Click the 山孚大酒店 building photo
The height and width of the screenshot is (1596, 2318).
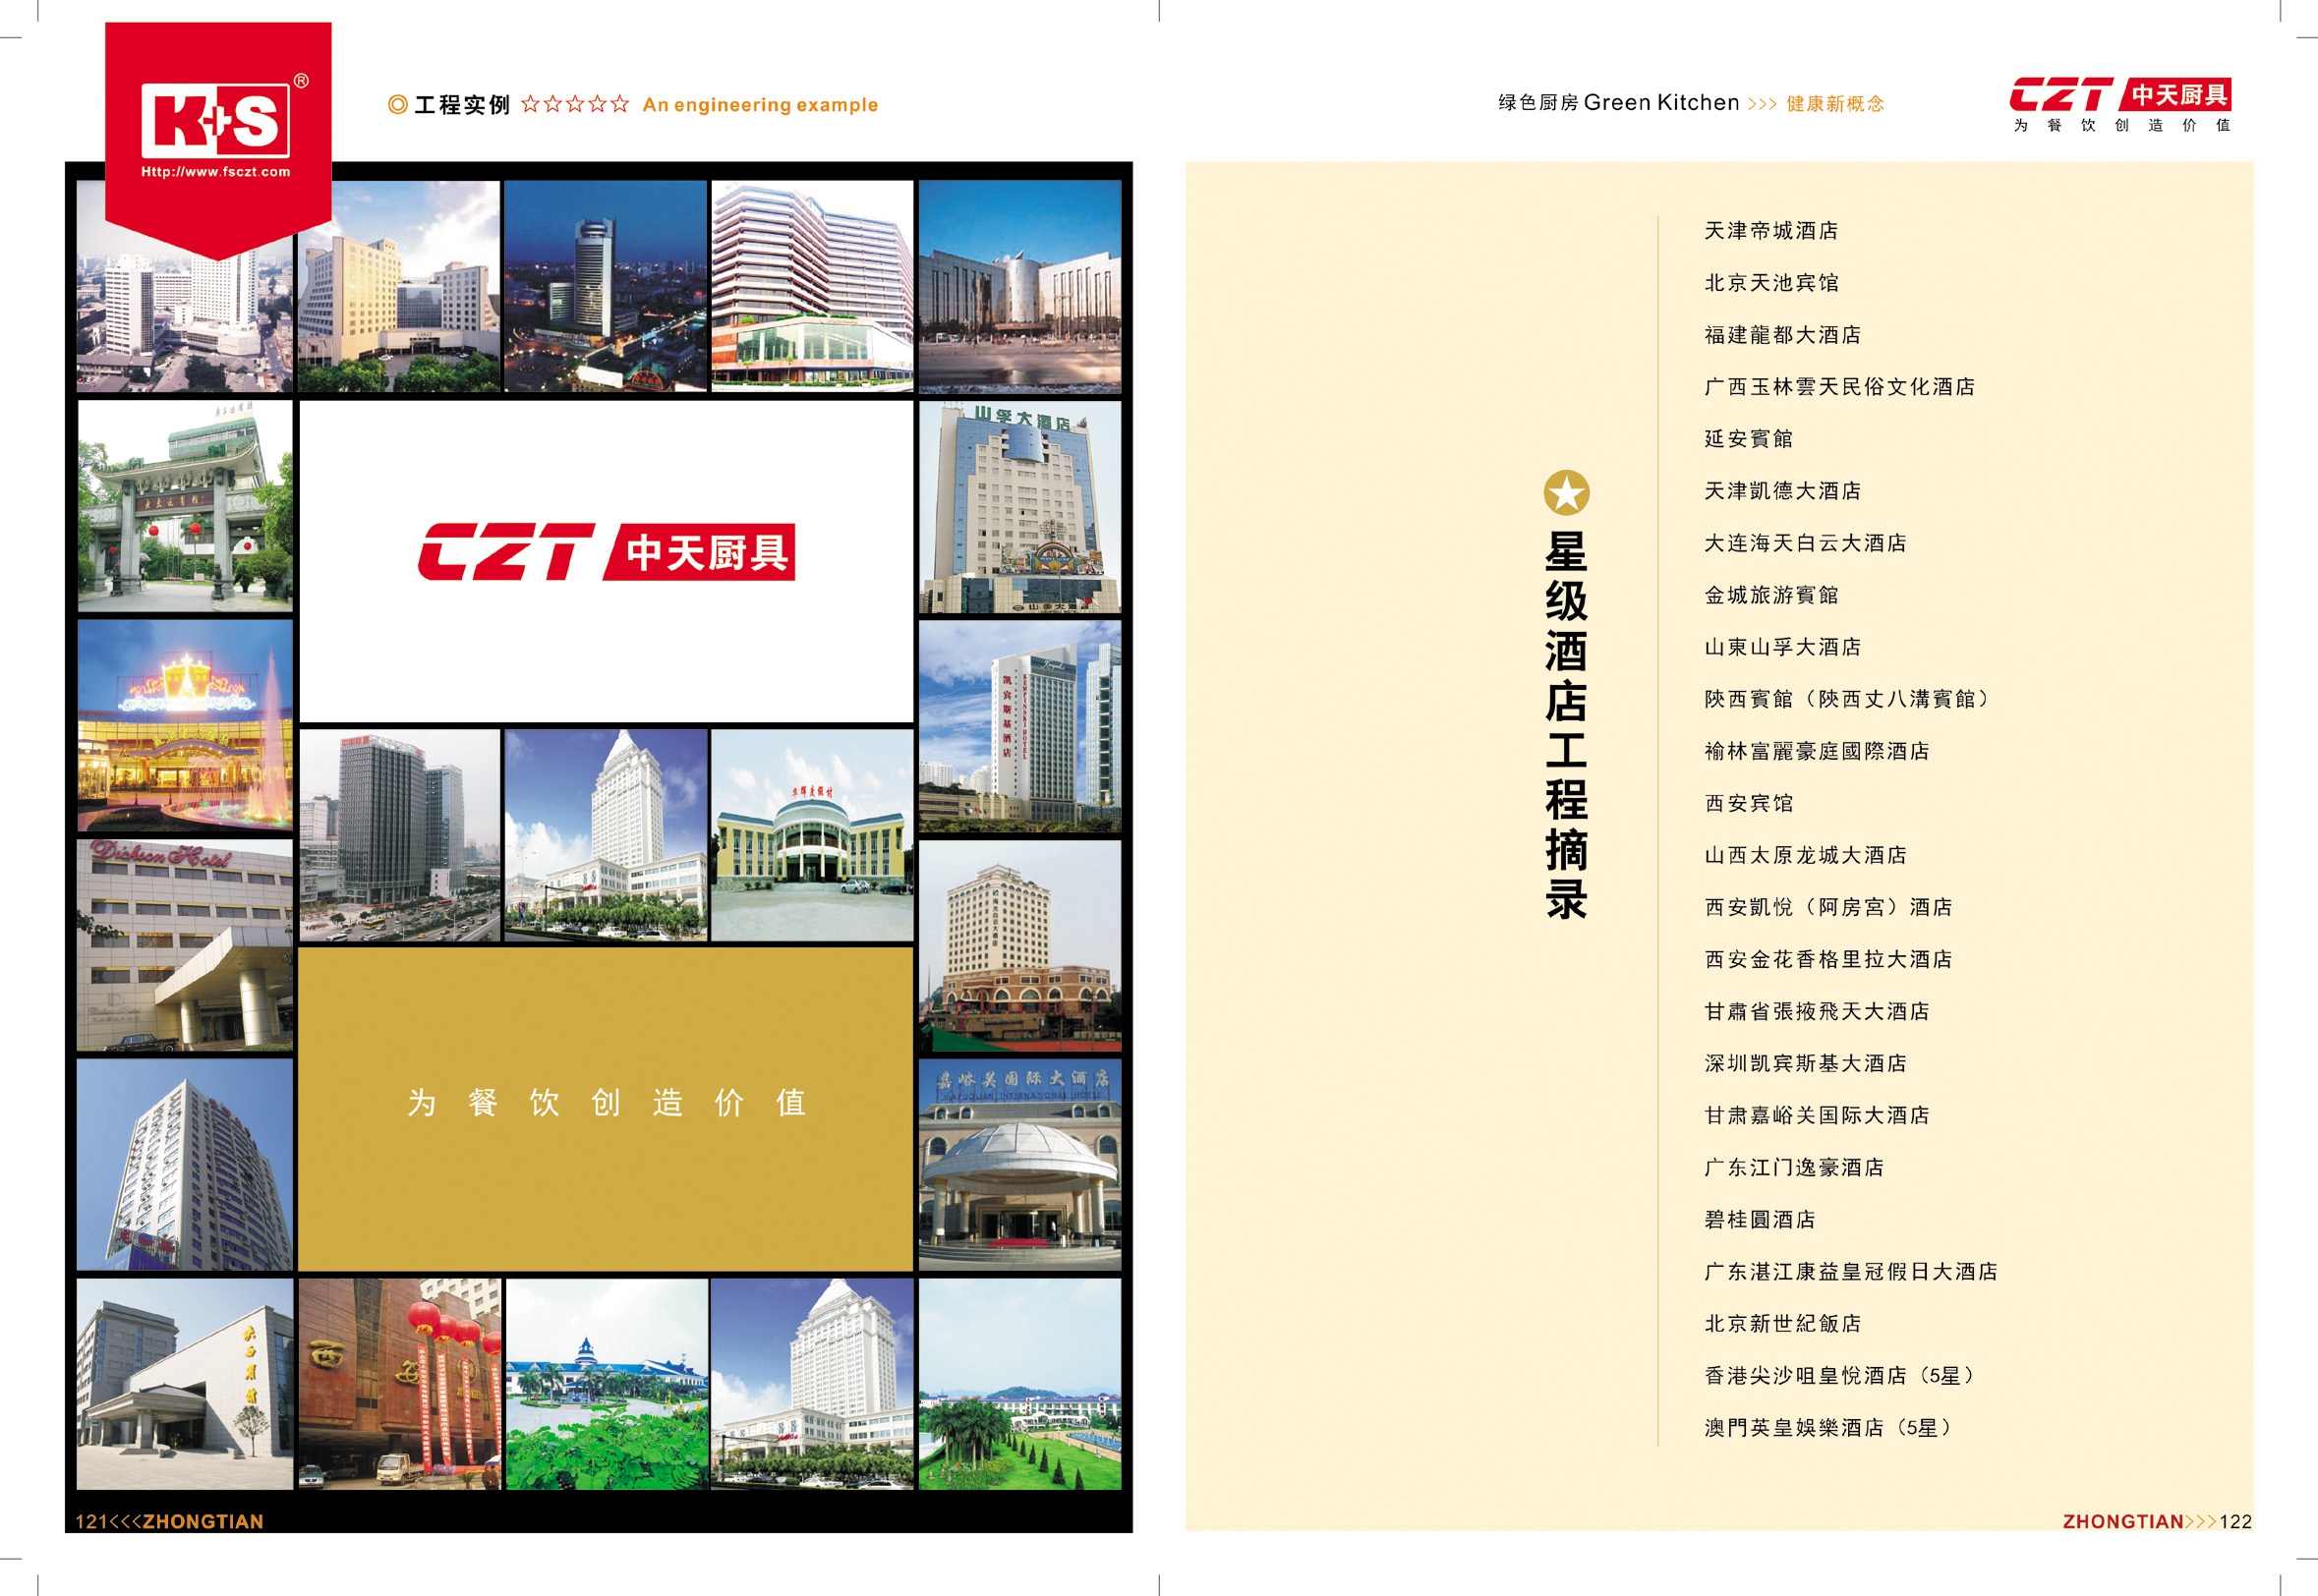tap(1020, 507)
